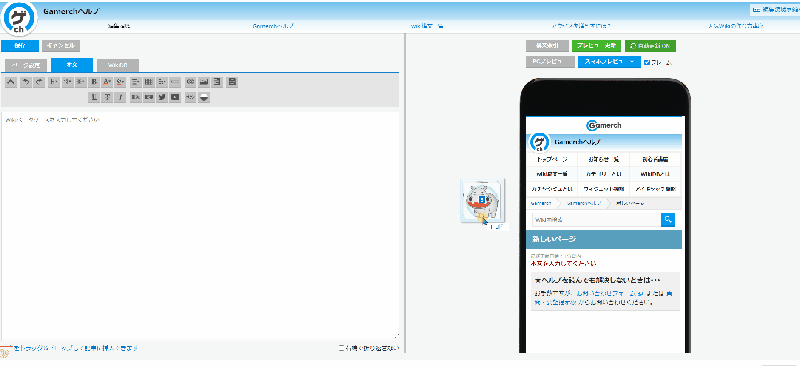Click the undo arrow icon
The height and width of the screenshot is (369, 800).
click(25, 82)
